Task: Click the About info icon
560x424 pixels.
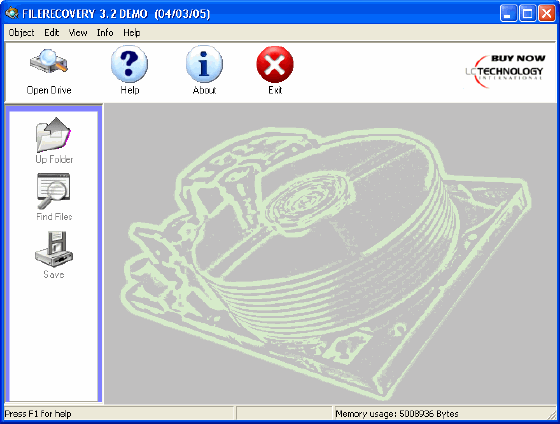Action: (x=204, y=64)
